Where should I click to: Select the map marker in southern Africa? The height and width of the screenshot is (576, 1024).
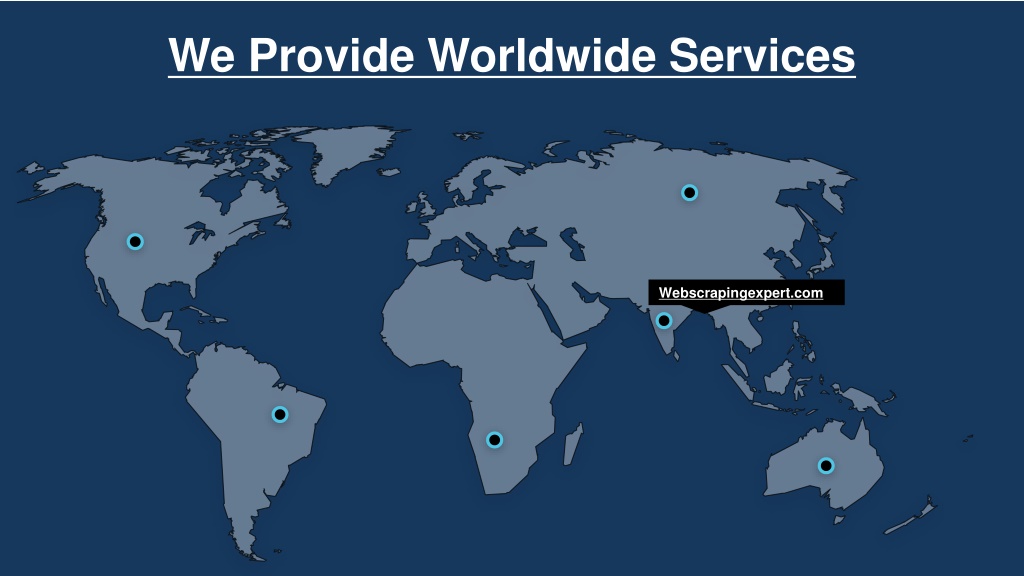(x=494, y=440)
